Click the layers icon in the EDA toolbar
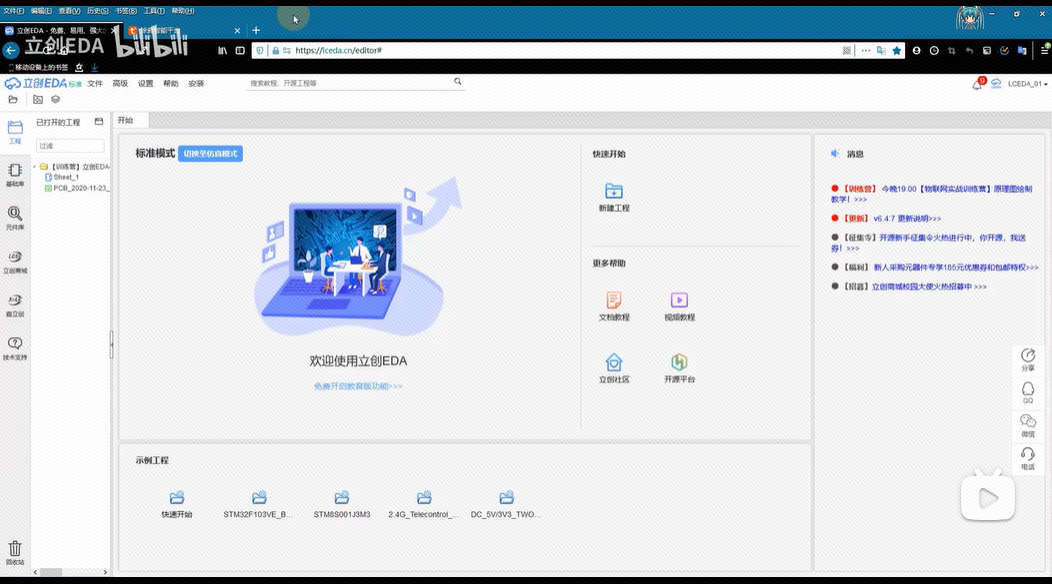 56,99
